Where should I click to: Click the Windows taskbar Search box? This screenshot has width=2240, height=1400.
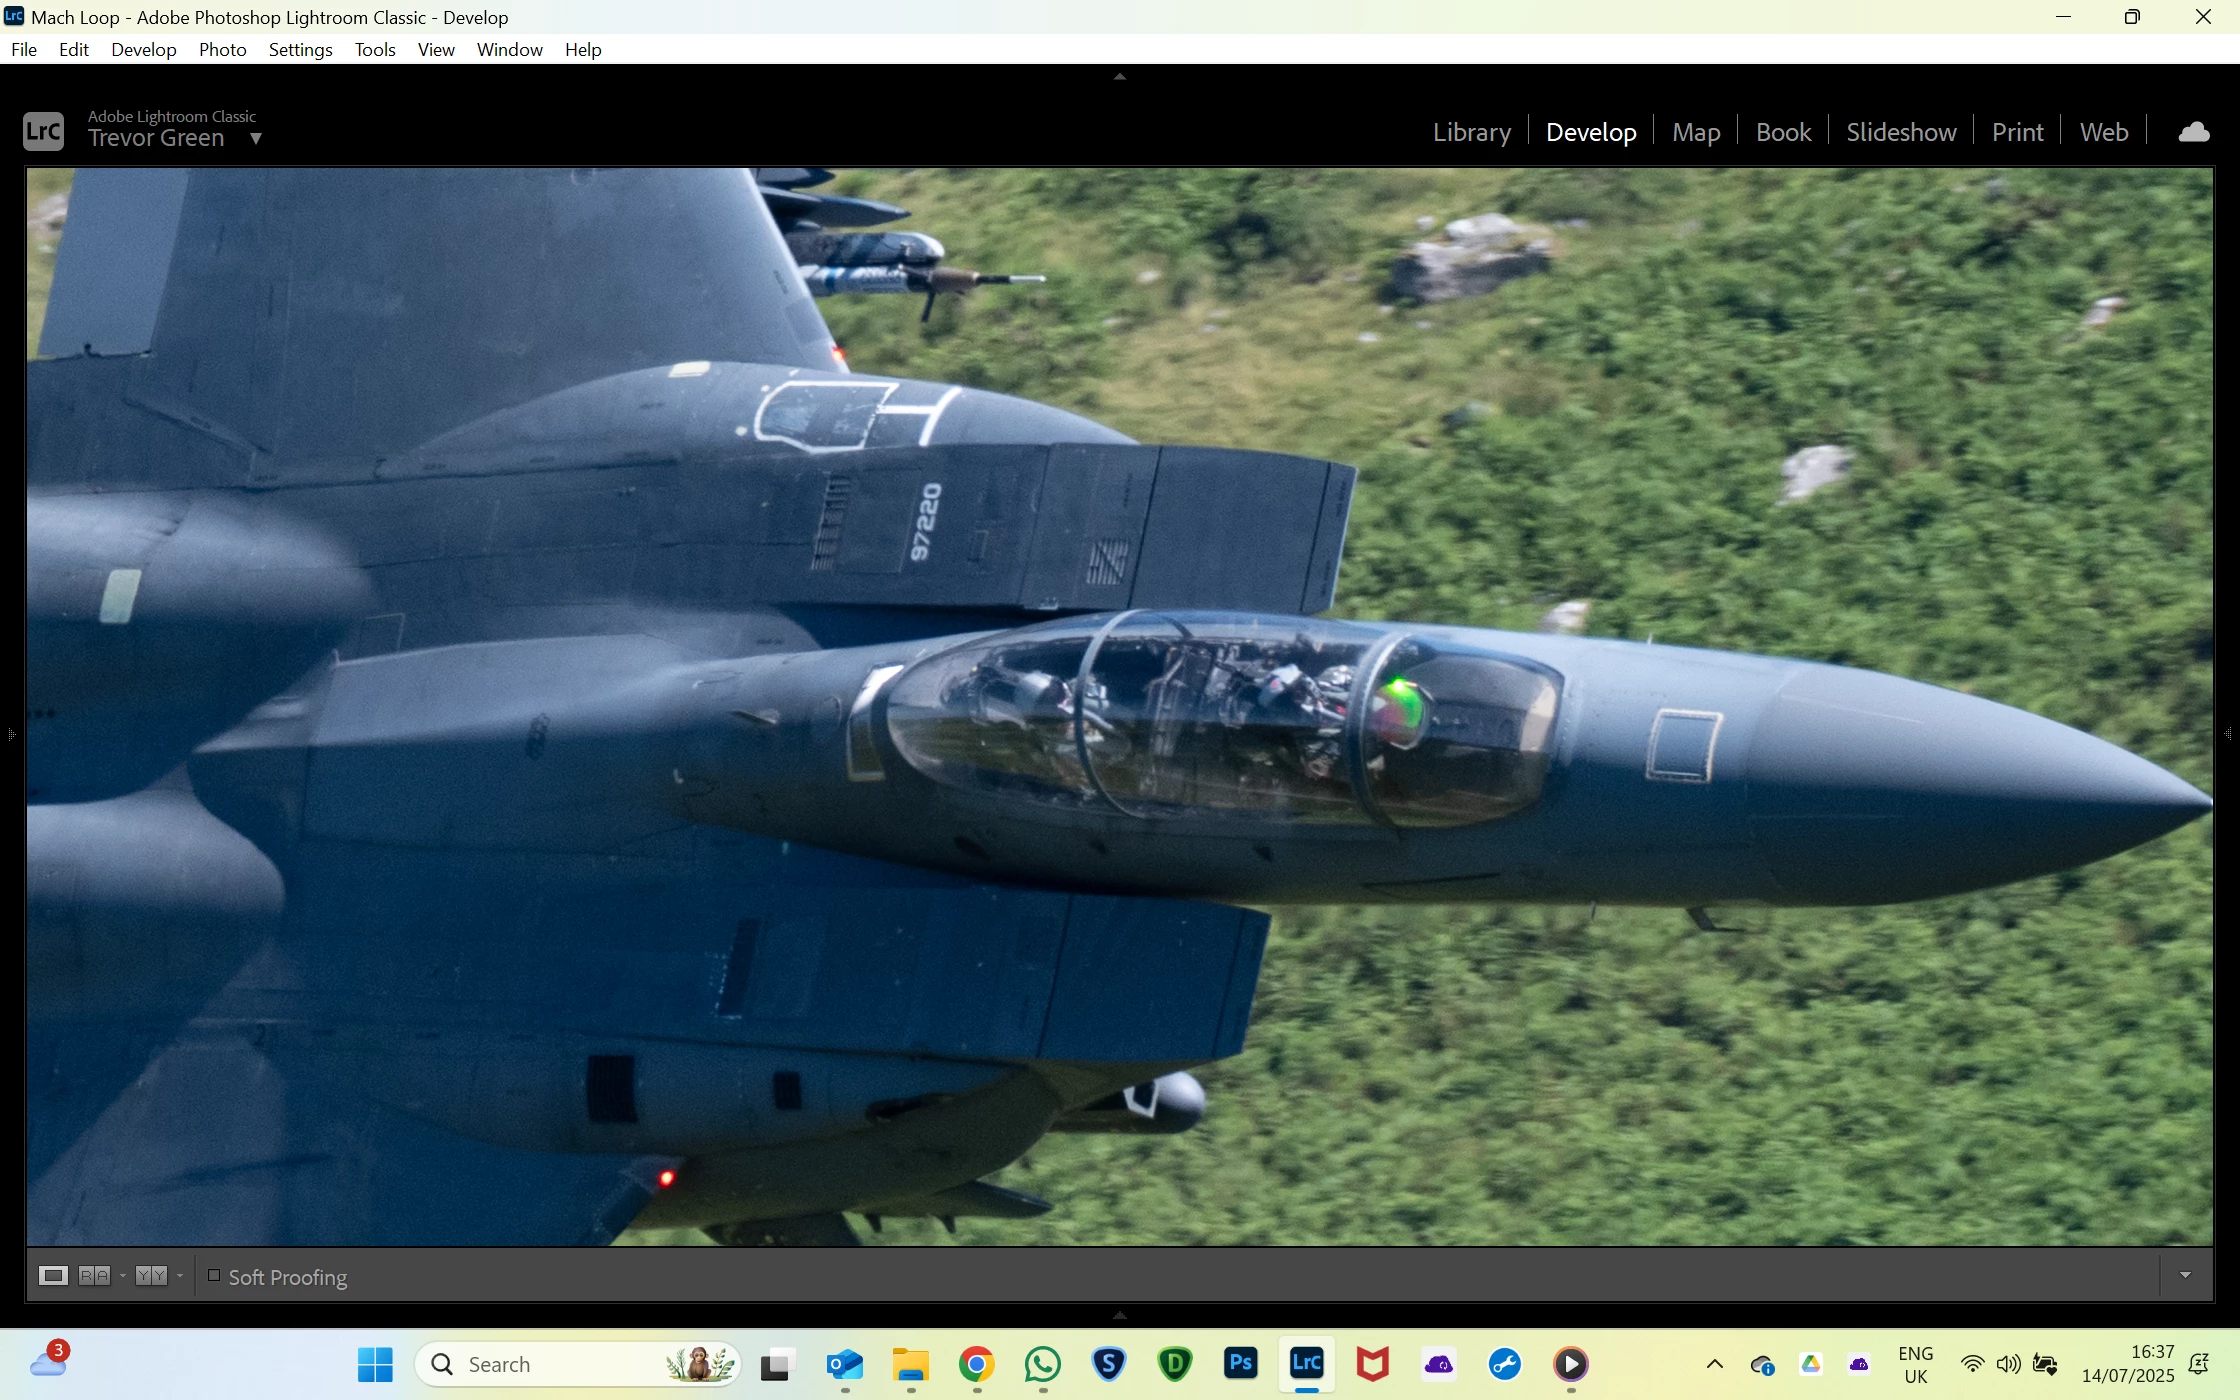[x=560, y=1364]
